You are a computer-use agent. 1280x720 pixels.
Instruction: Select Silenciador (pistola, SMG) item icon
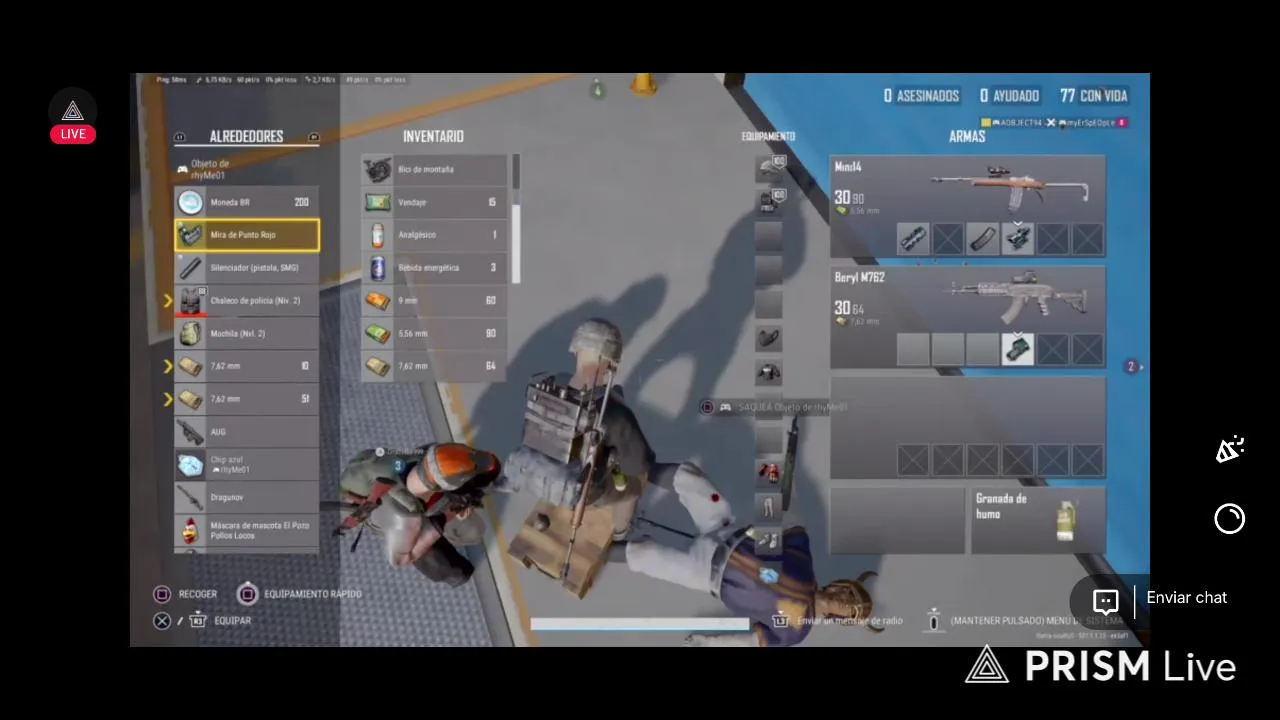pos(190,268)
